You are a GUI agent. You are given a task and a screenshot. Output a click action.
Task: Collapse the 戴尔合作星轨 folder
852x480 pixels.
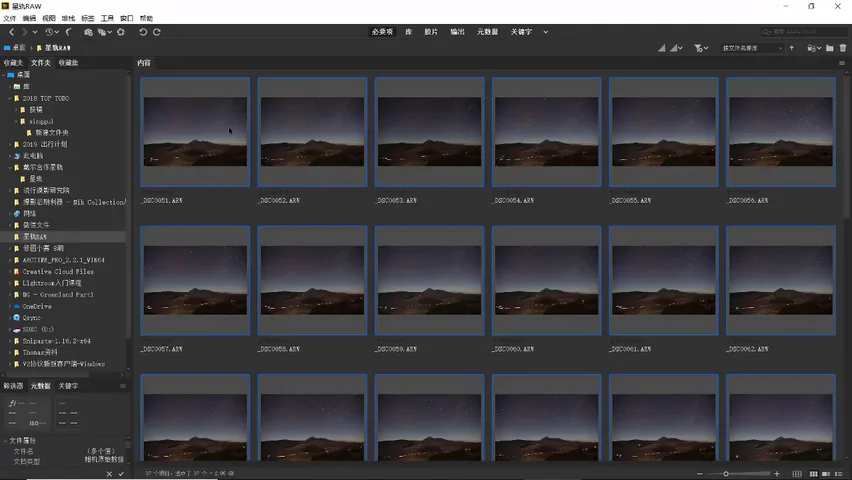pos(10,167)
